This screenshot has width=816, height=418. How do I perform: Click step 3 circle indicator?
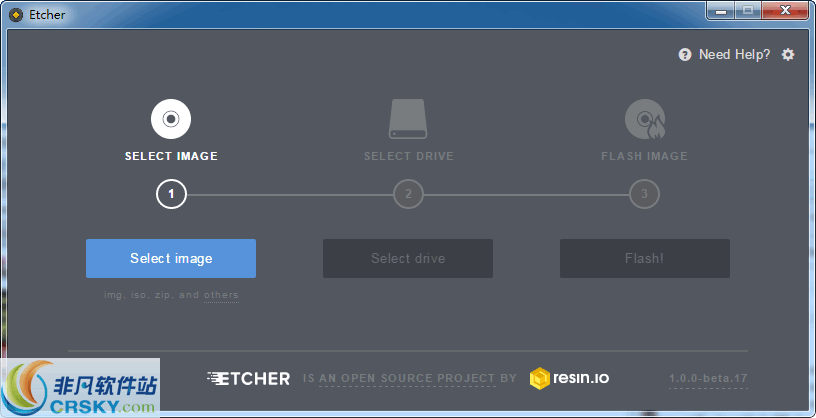pyautogui.click(x=644, y=194)
